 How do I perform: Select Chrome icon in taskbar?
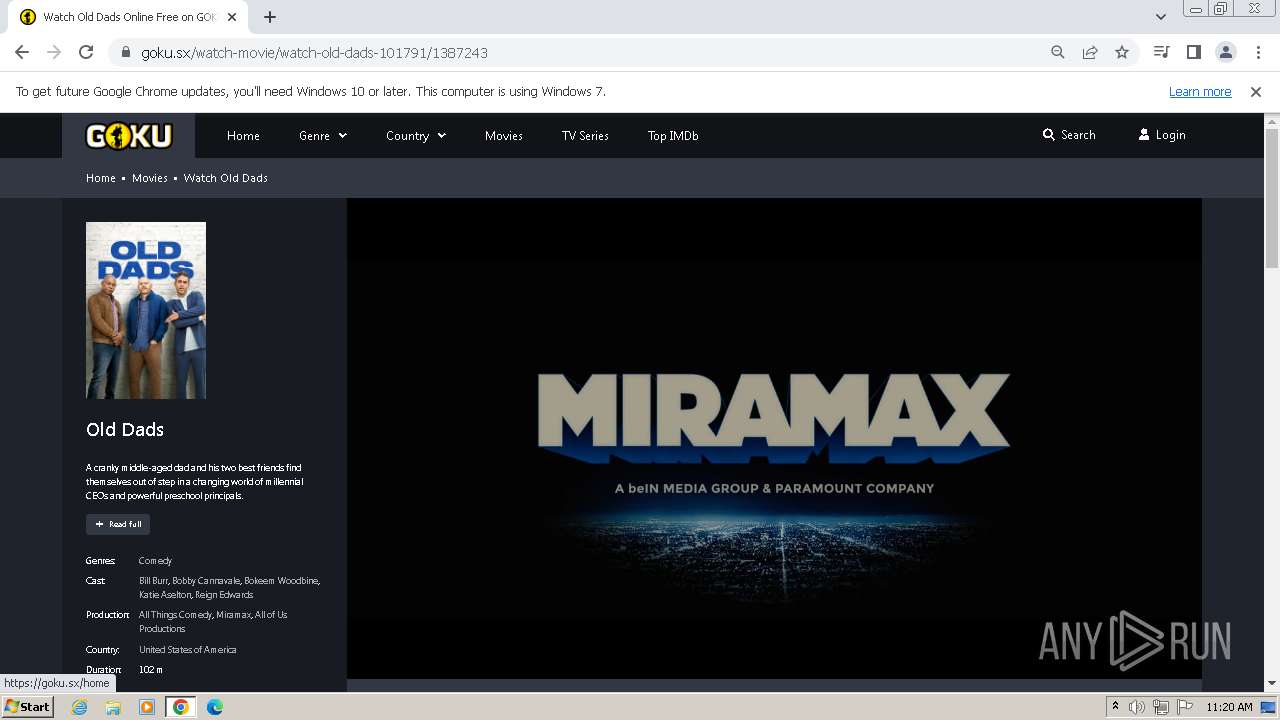(x=181, y=707)
